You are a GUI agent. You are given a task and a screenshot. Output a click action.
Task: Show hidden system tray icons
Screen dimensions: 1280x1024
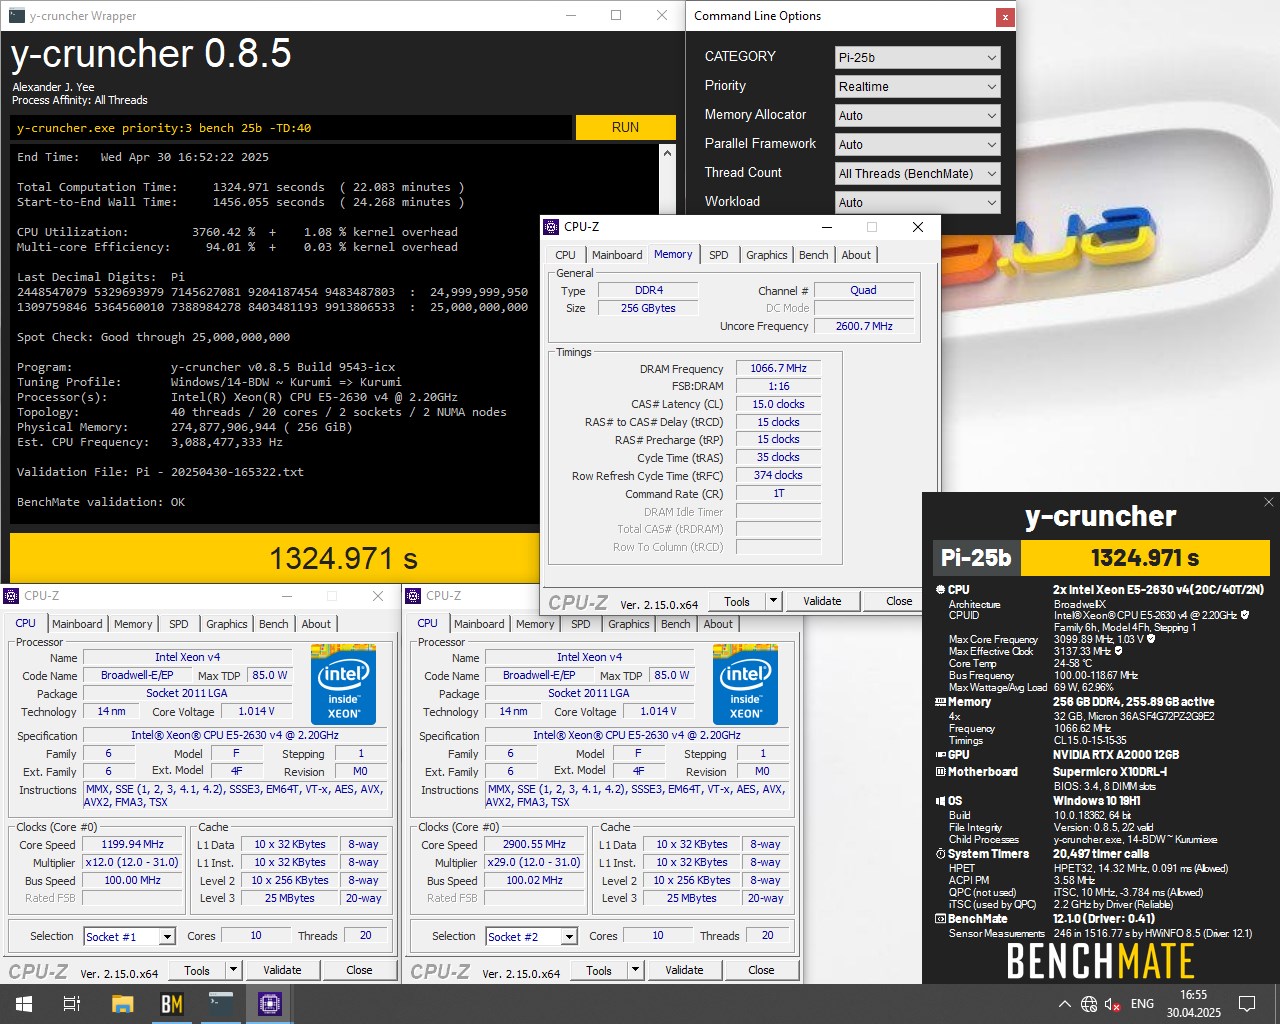[1064, 1004]
